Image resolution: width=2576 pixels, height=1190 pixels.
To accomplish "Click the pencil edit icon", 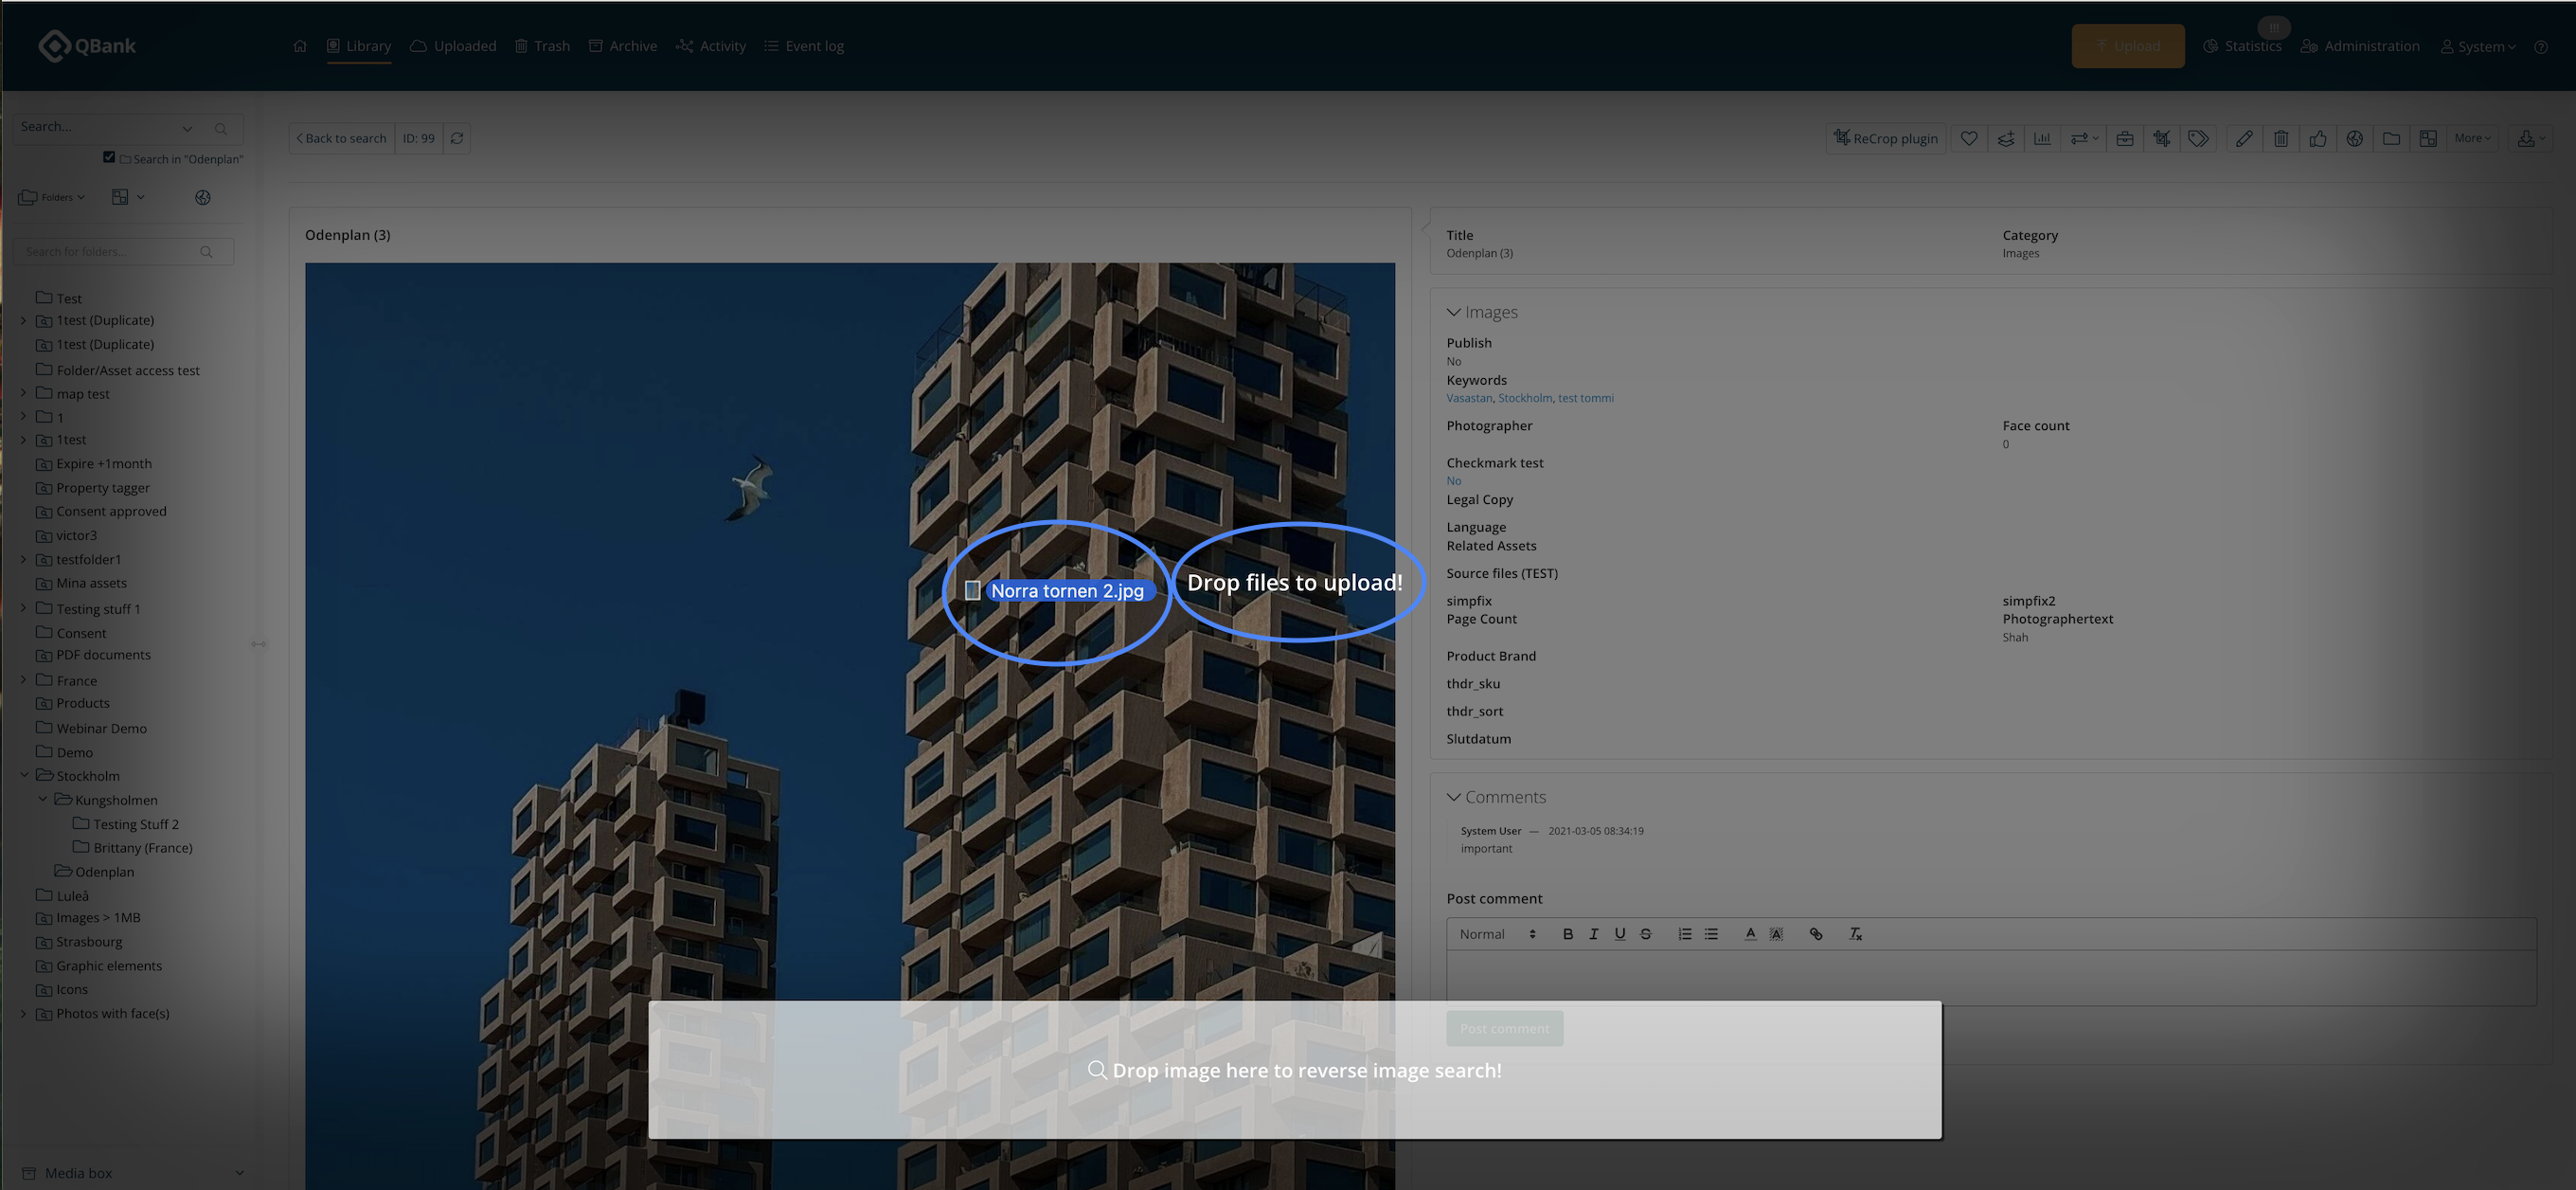I will (x=2244, y=139).
